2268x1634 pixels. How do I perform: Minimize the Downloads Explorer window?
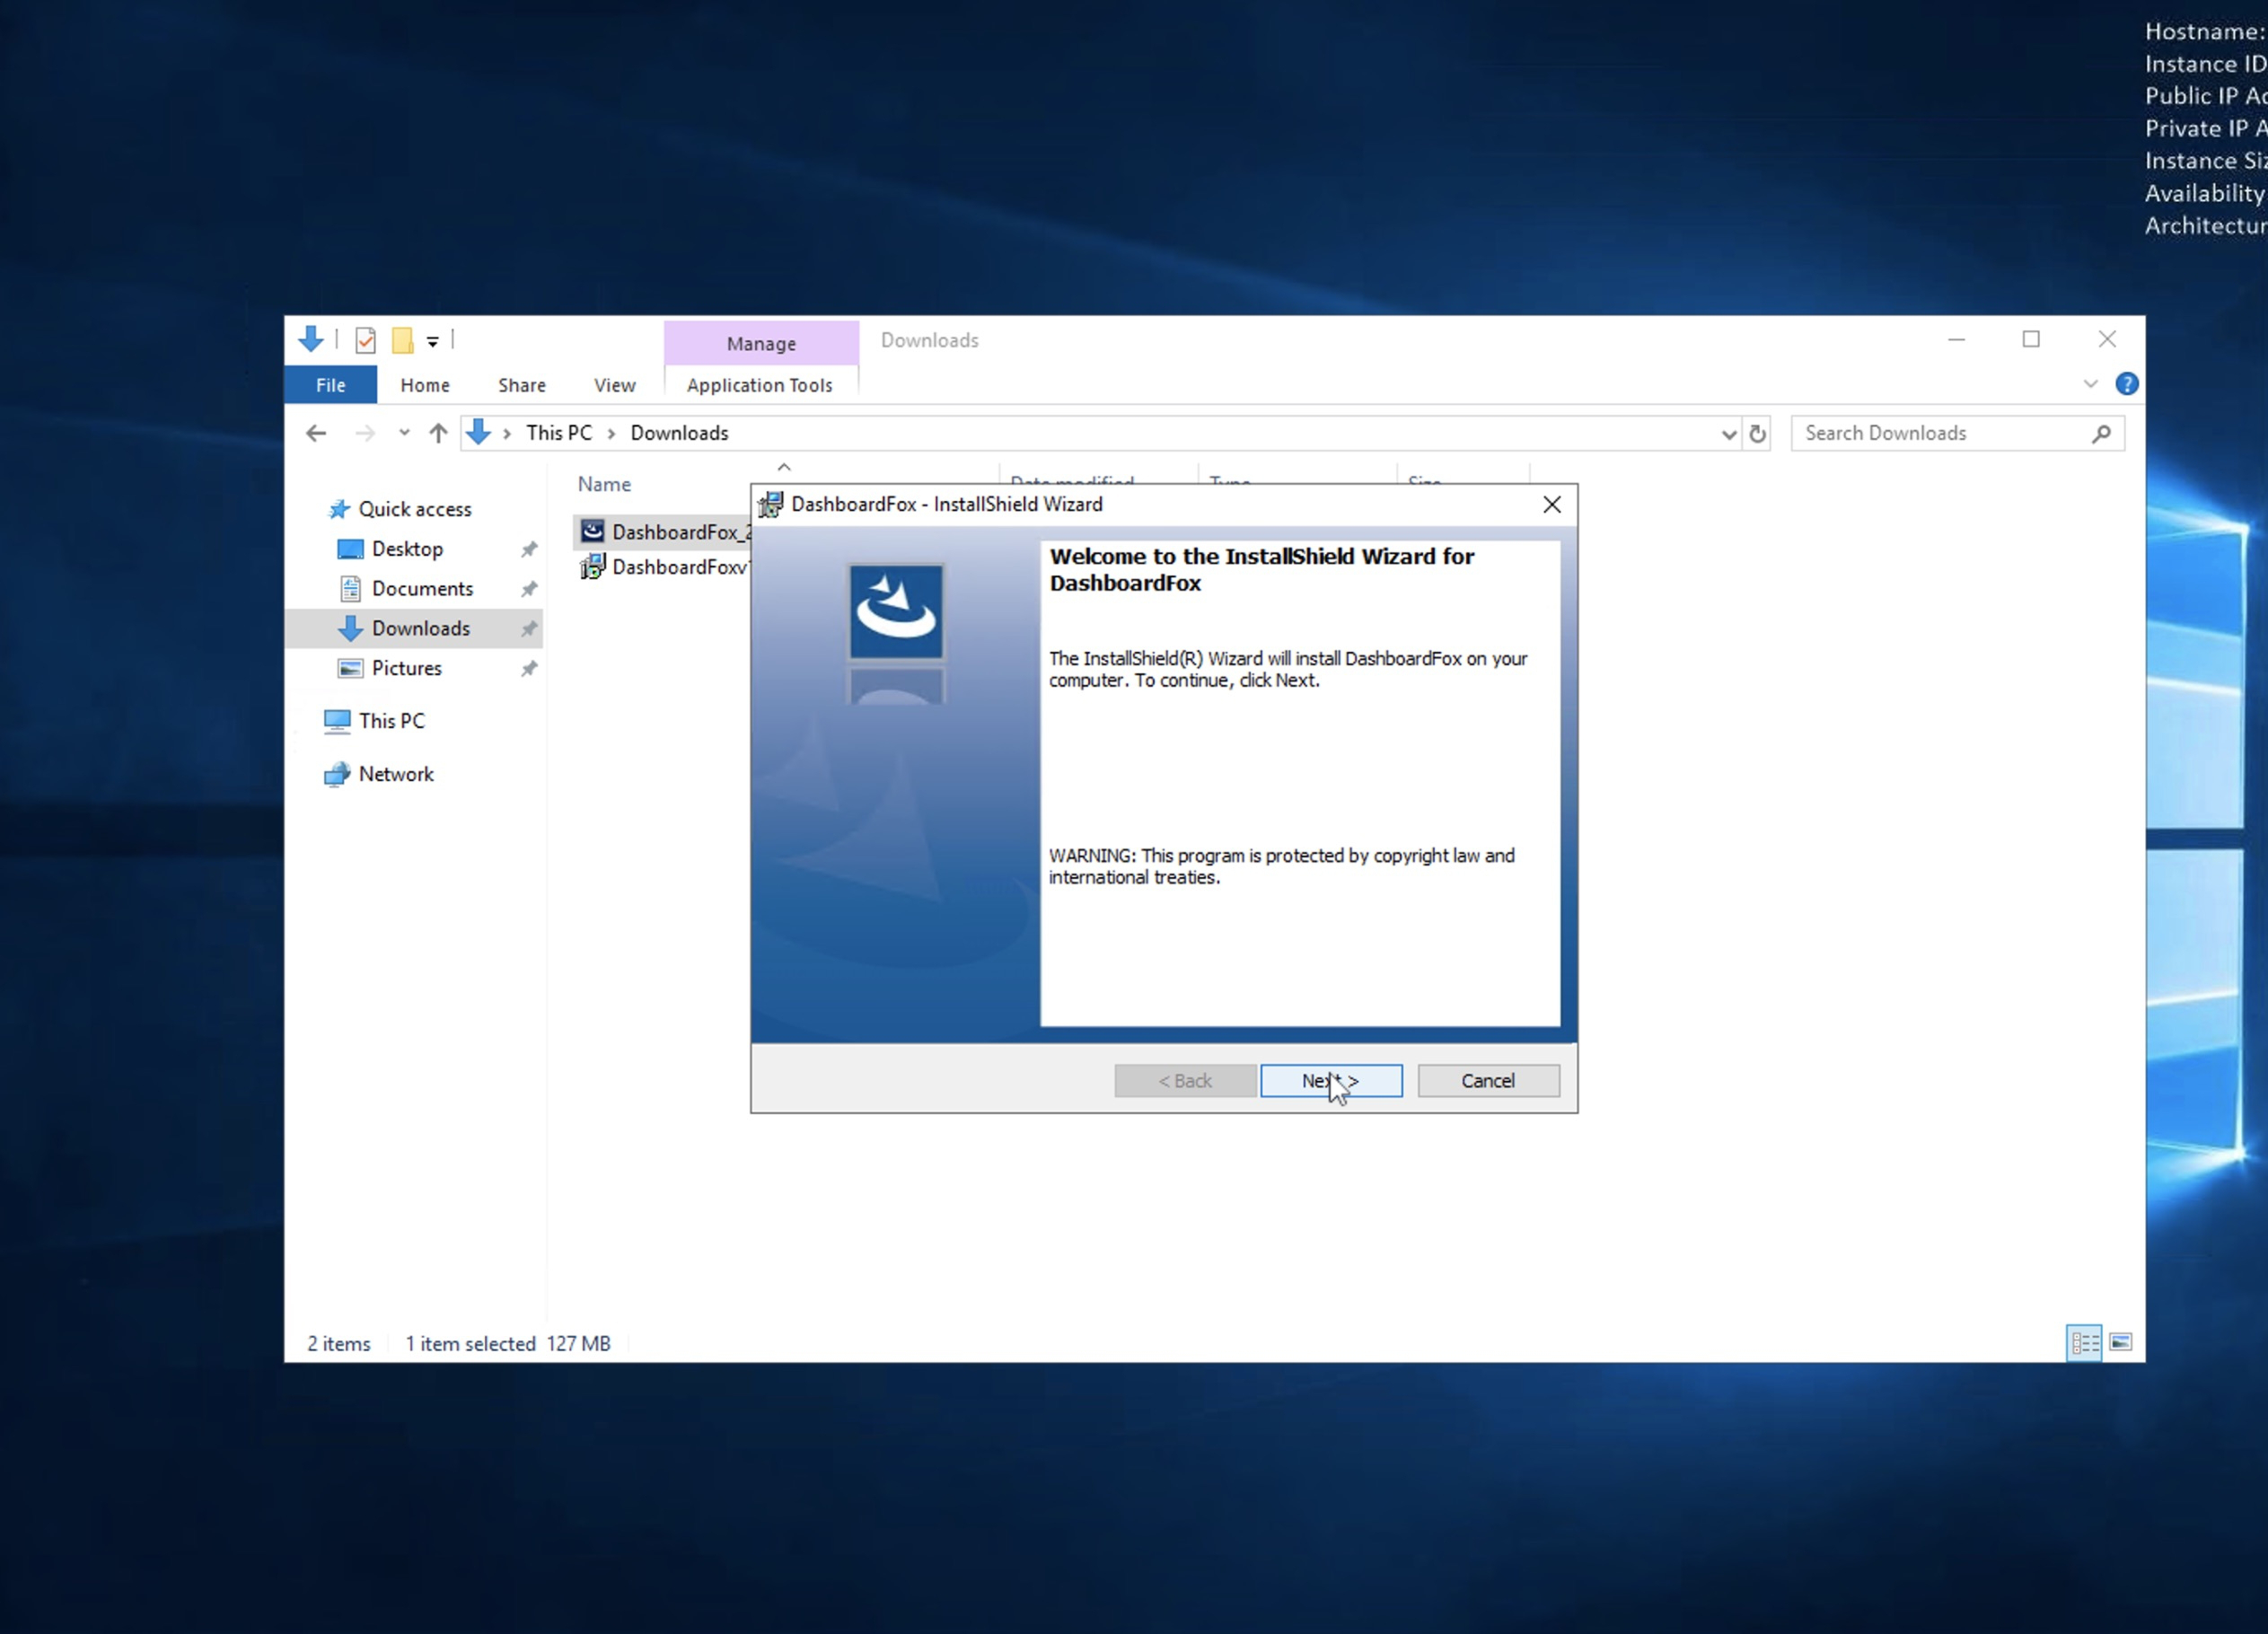point(1956,340)
